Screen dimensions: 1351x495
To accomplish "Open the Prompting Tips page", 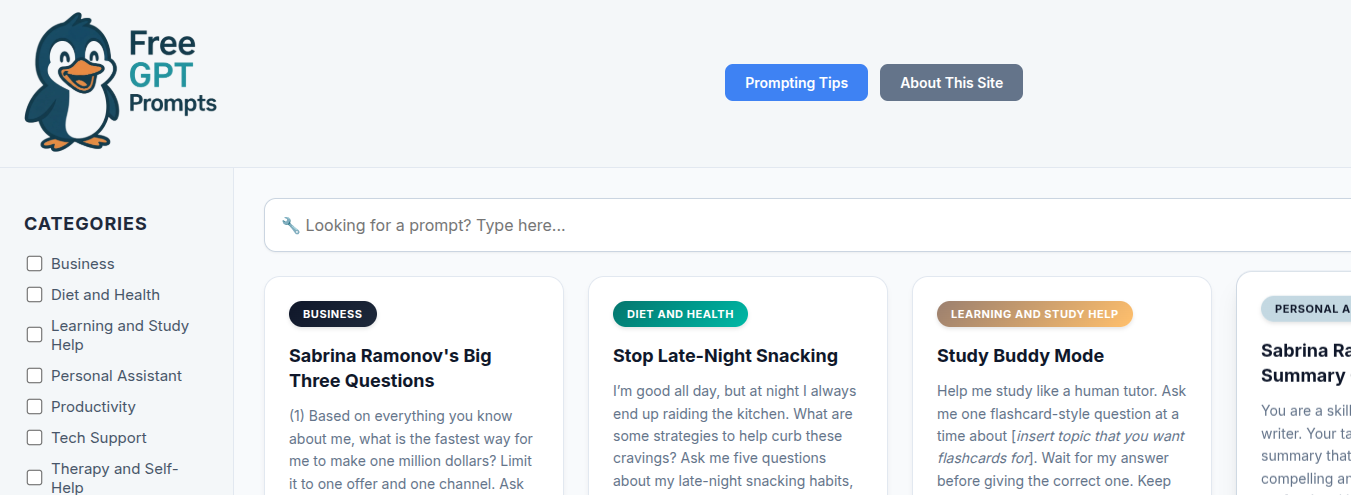I will [x=796, y=83].
